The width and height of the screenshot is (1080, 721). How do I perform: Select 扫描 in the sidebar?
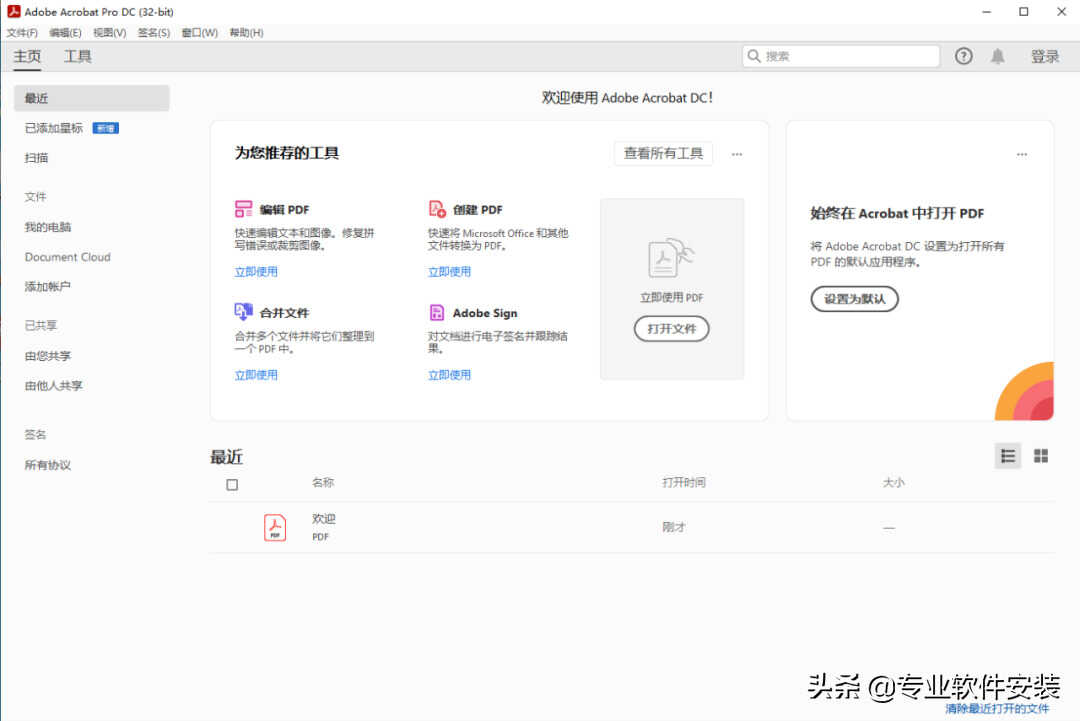[37, 158]
